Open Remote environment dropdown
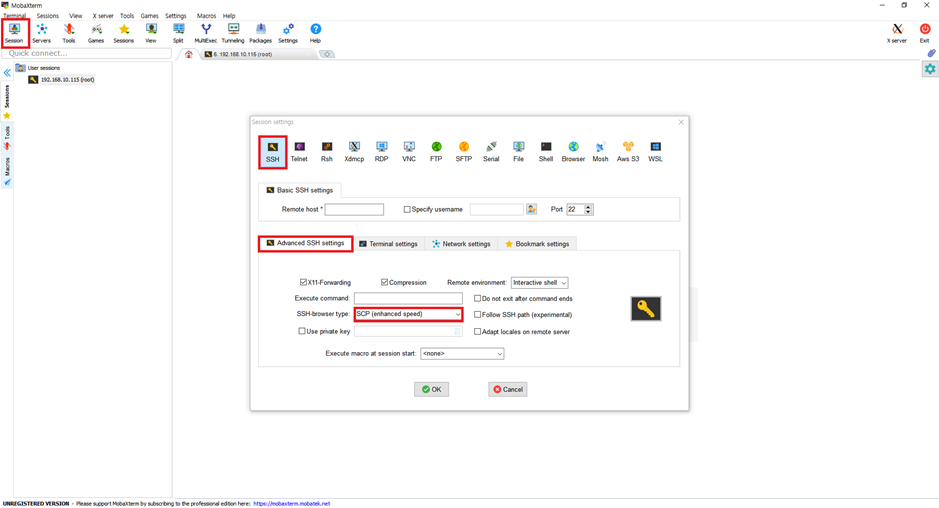 pyautogui.click(x=540, y=283)
